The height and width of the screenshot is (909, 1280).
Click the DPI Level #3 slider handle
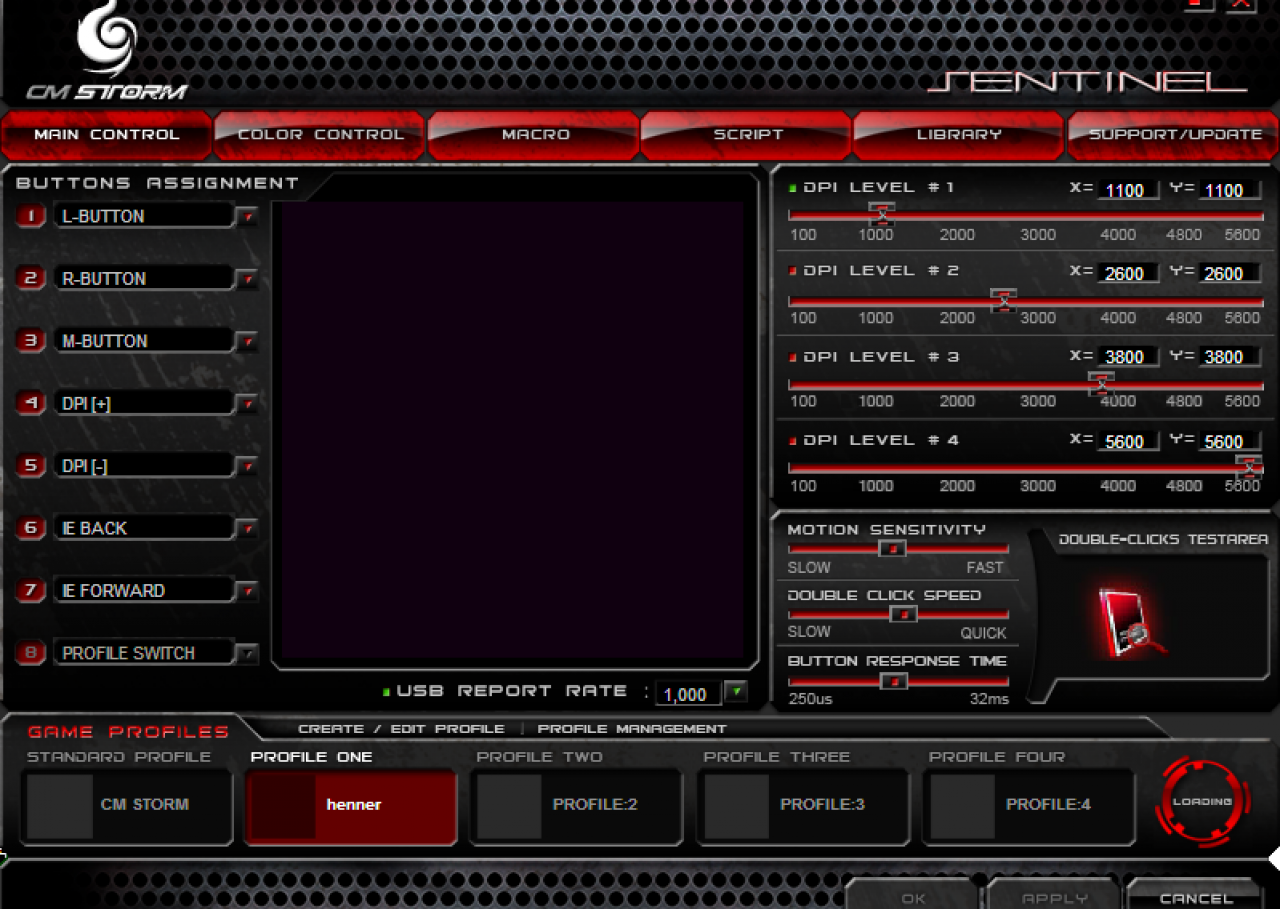click(x=1101, y=383)
